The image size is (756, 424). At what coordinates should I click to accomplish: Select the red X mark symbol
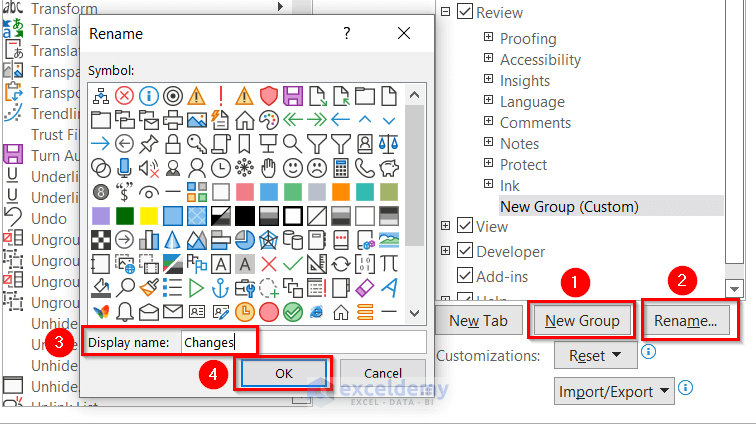point(269,264)
